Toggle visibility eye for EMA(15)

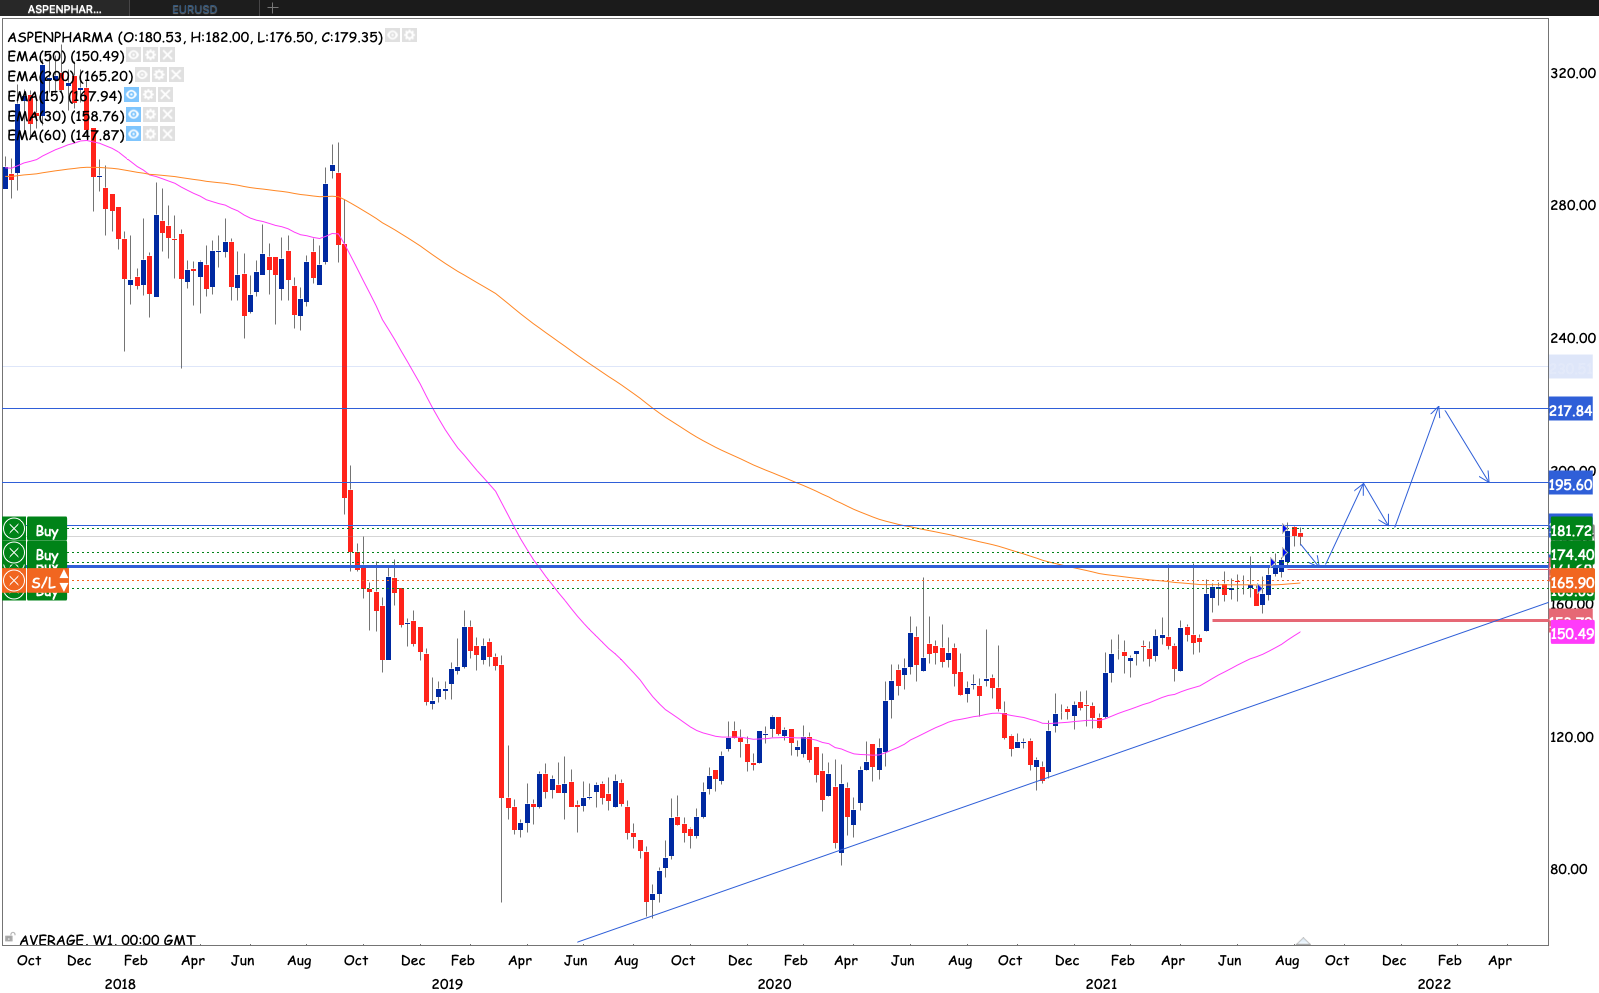[x=132, y=95]
